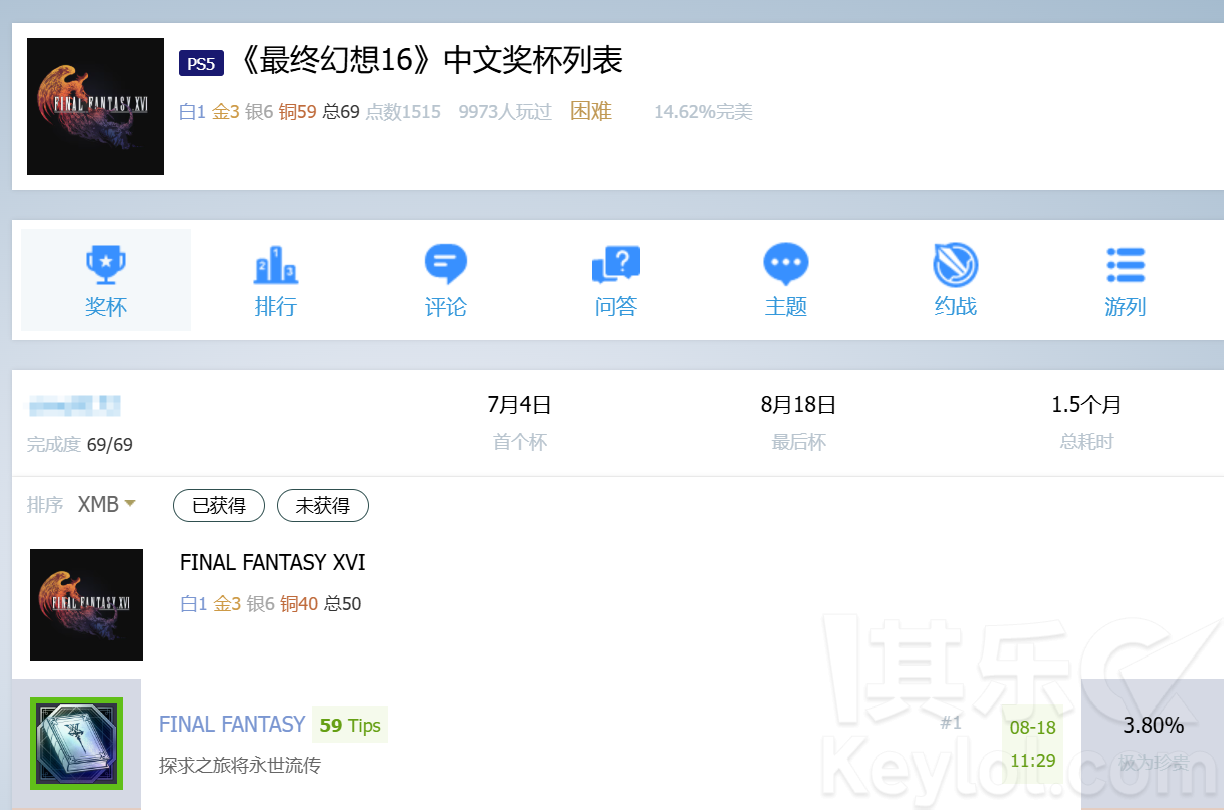
Task: Click the 《最终幻想16》中文奖杯列表 title
Action: [x=432, y=61]
